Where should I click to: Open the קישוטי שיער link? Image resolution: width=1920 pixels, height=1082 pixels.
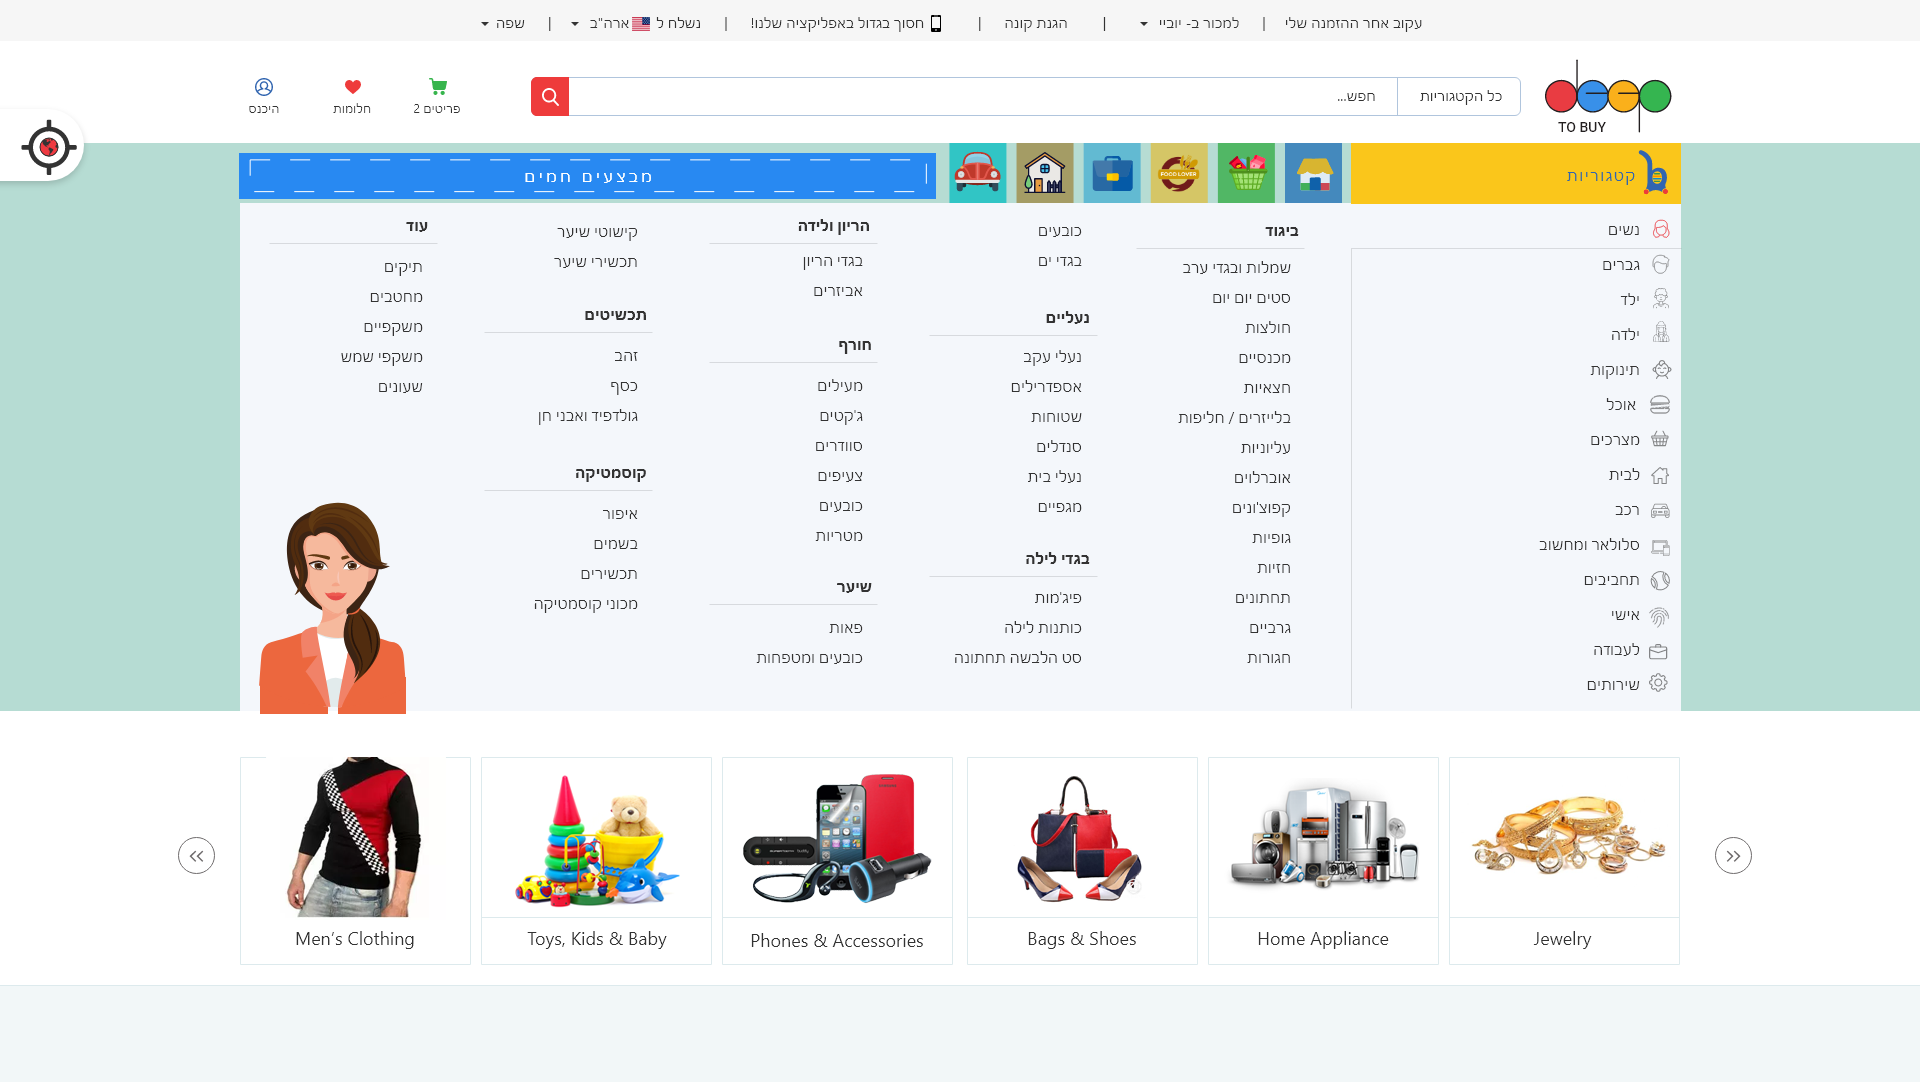597,232
